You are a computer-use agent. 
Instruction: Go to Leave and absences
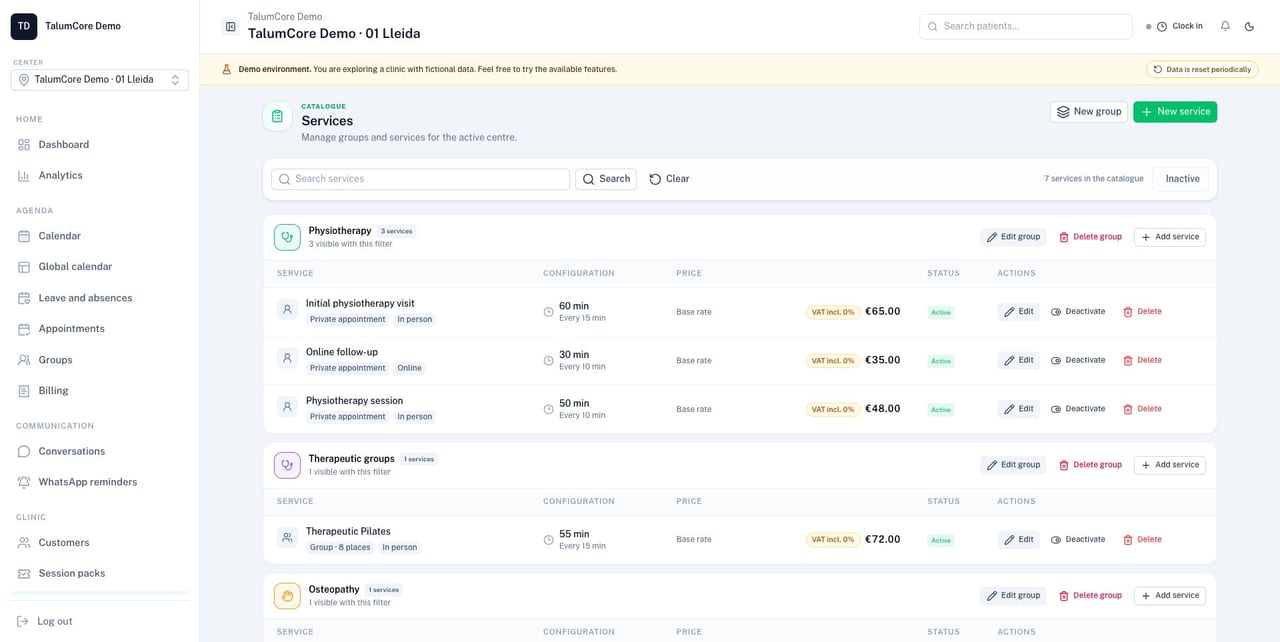(85, 298)
